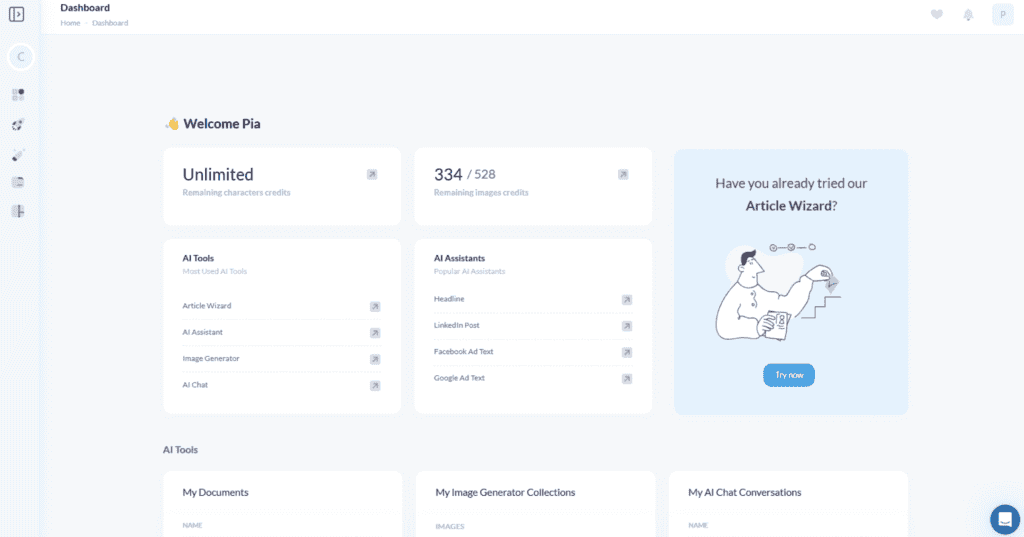Screen dimensions: 1024x537
Task: Open the live chat support bubble
Action: click(x=1004, y=519)
